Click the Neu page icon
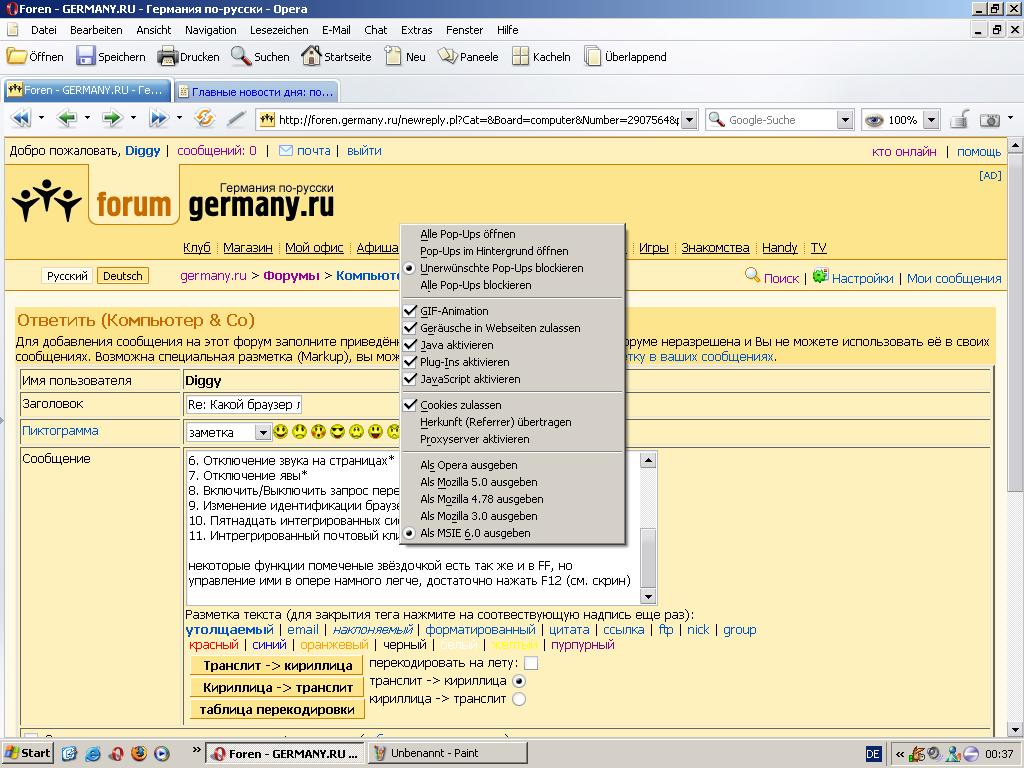 (393, 56)
